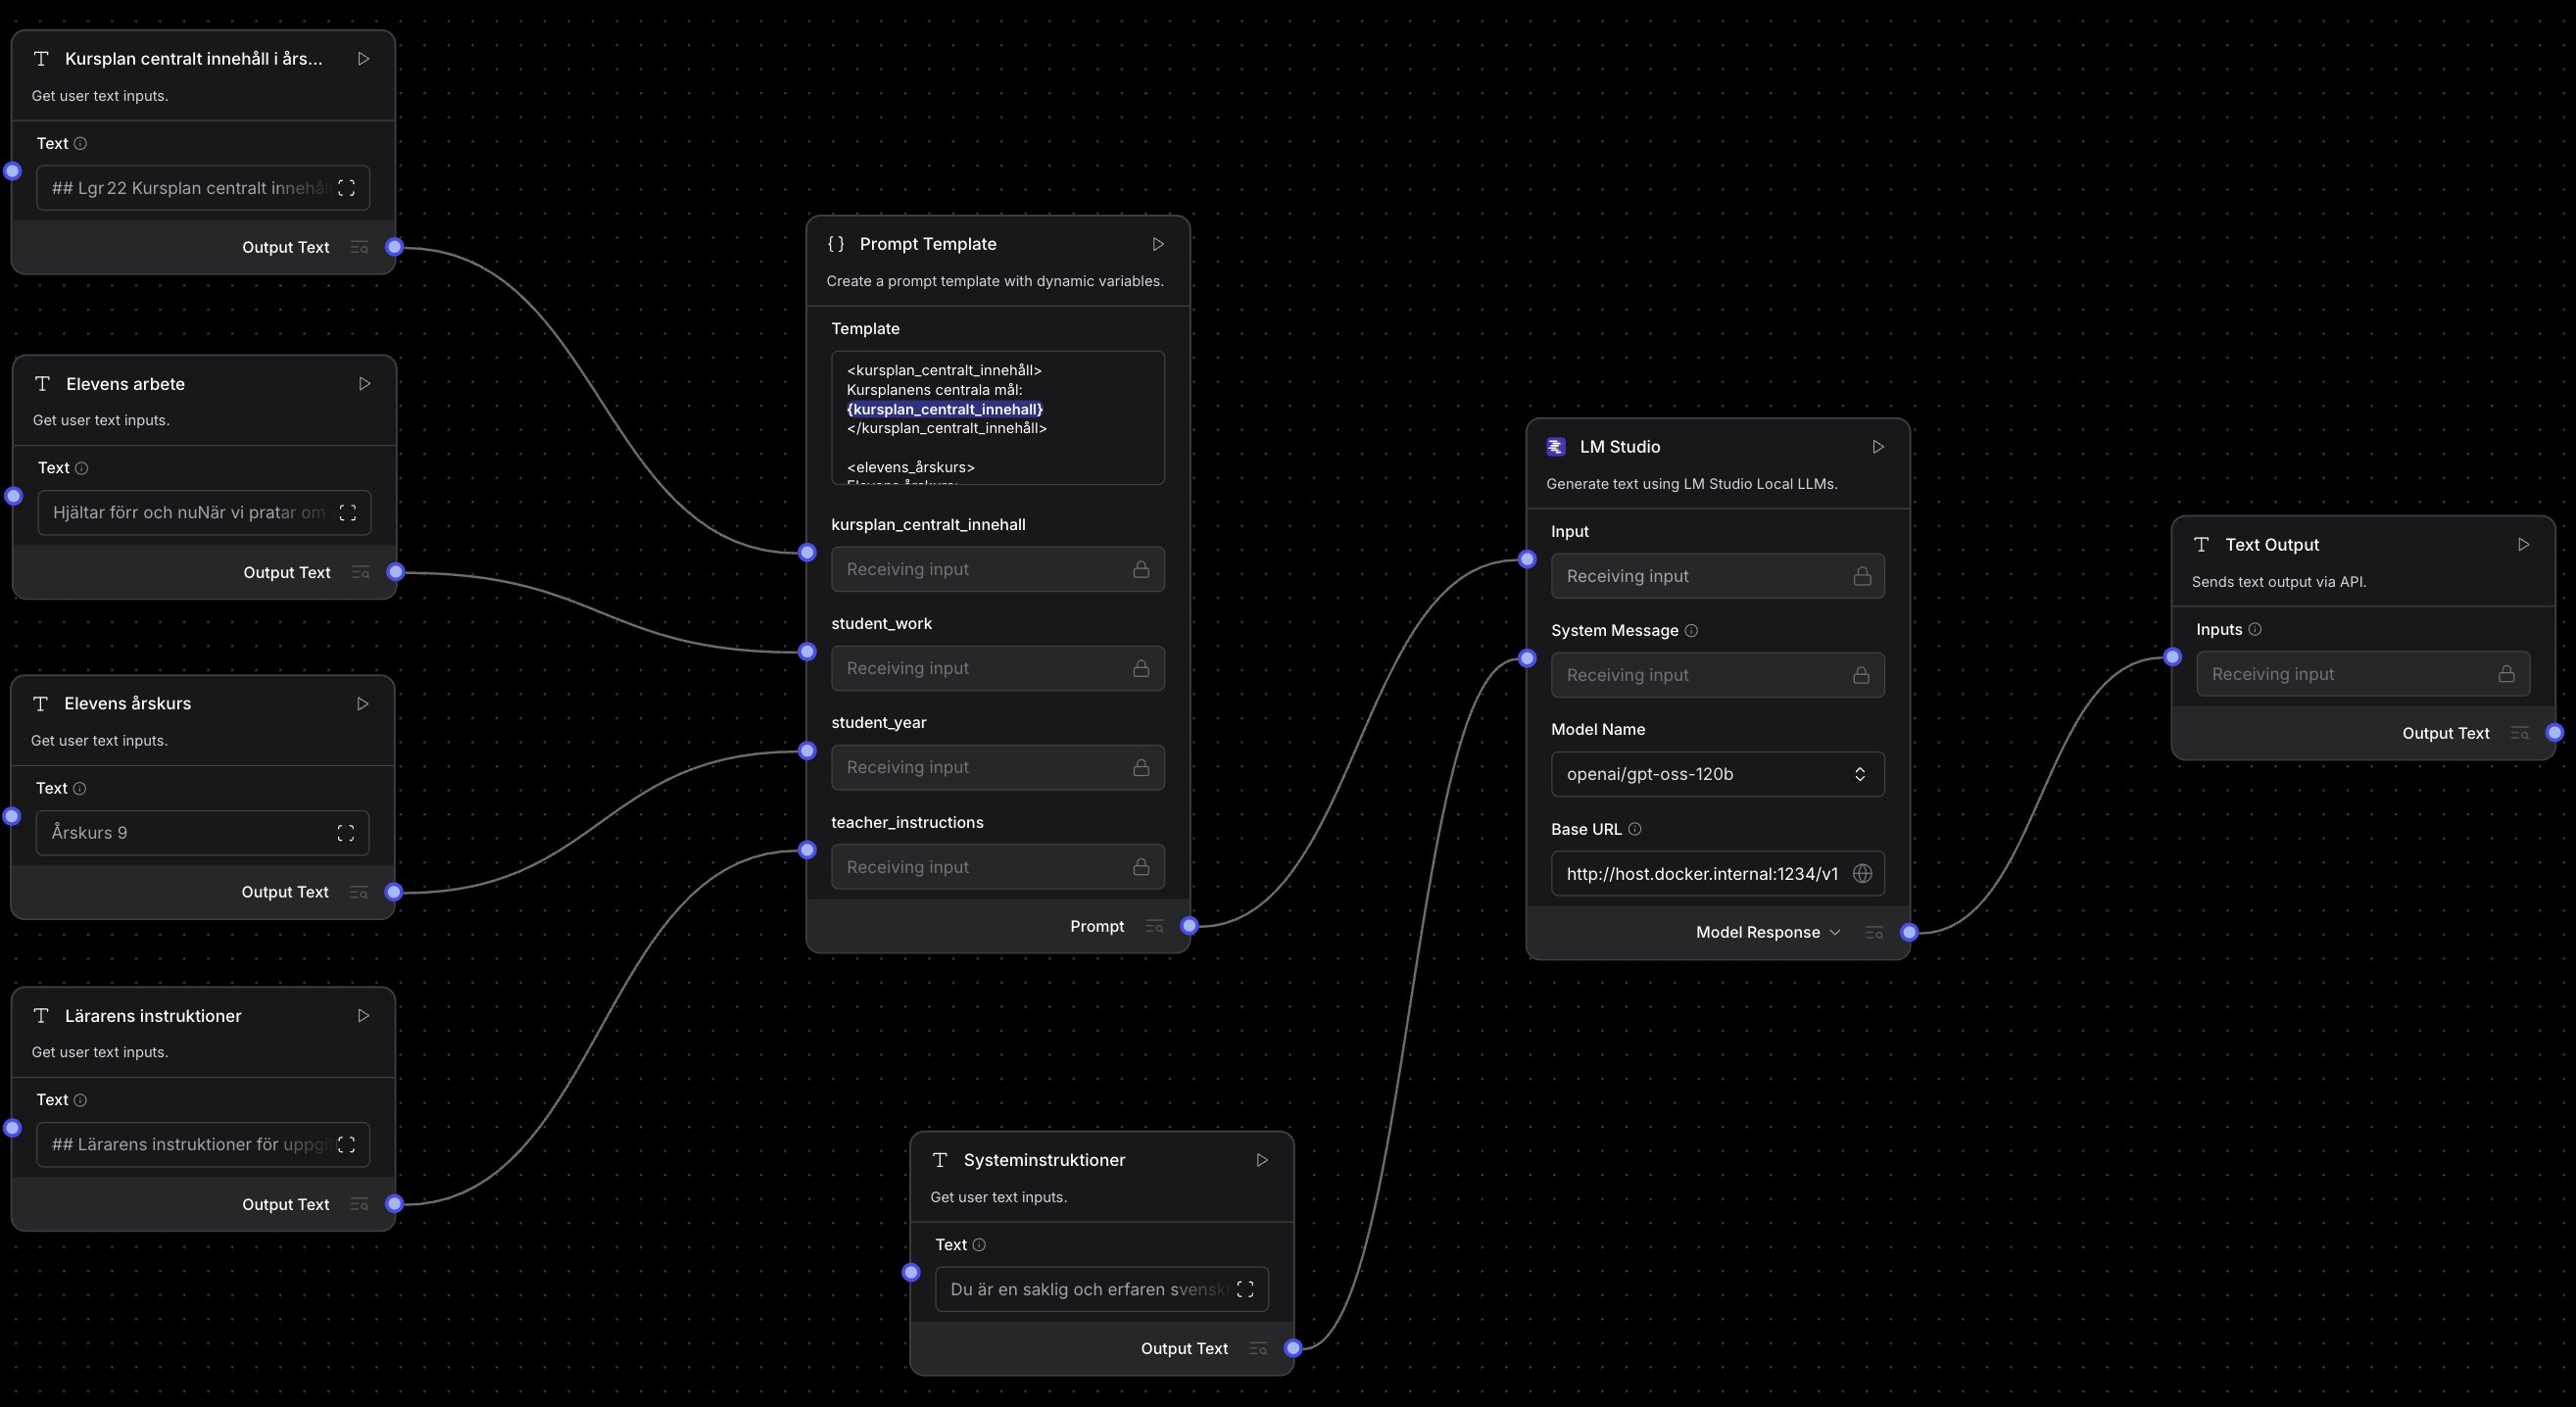The width and height of the screenshot is (2576, 1407).
Task: Click lock icon on student_work field
Action: 1140,668
